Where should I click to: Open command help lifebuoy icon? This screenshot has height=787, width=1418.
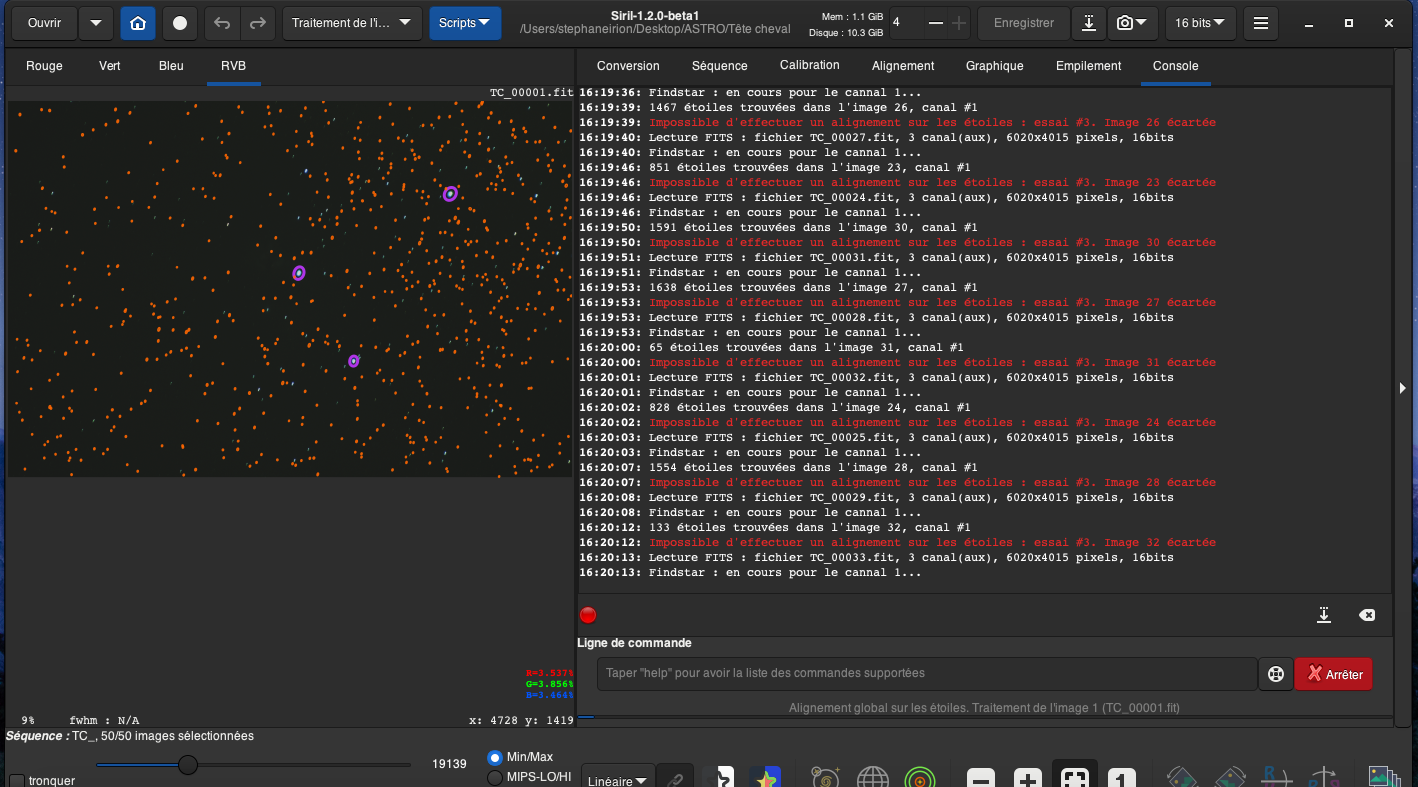pyautogui.click(x=1275, y=674)
